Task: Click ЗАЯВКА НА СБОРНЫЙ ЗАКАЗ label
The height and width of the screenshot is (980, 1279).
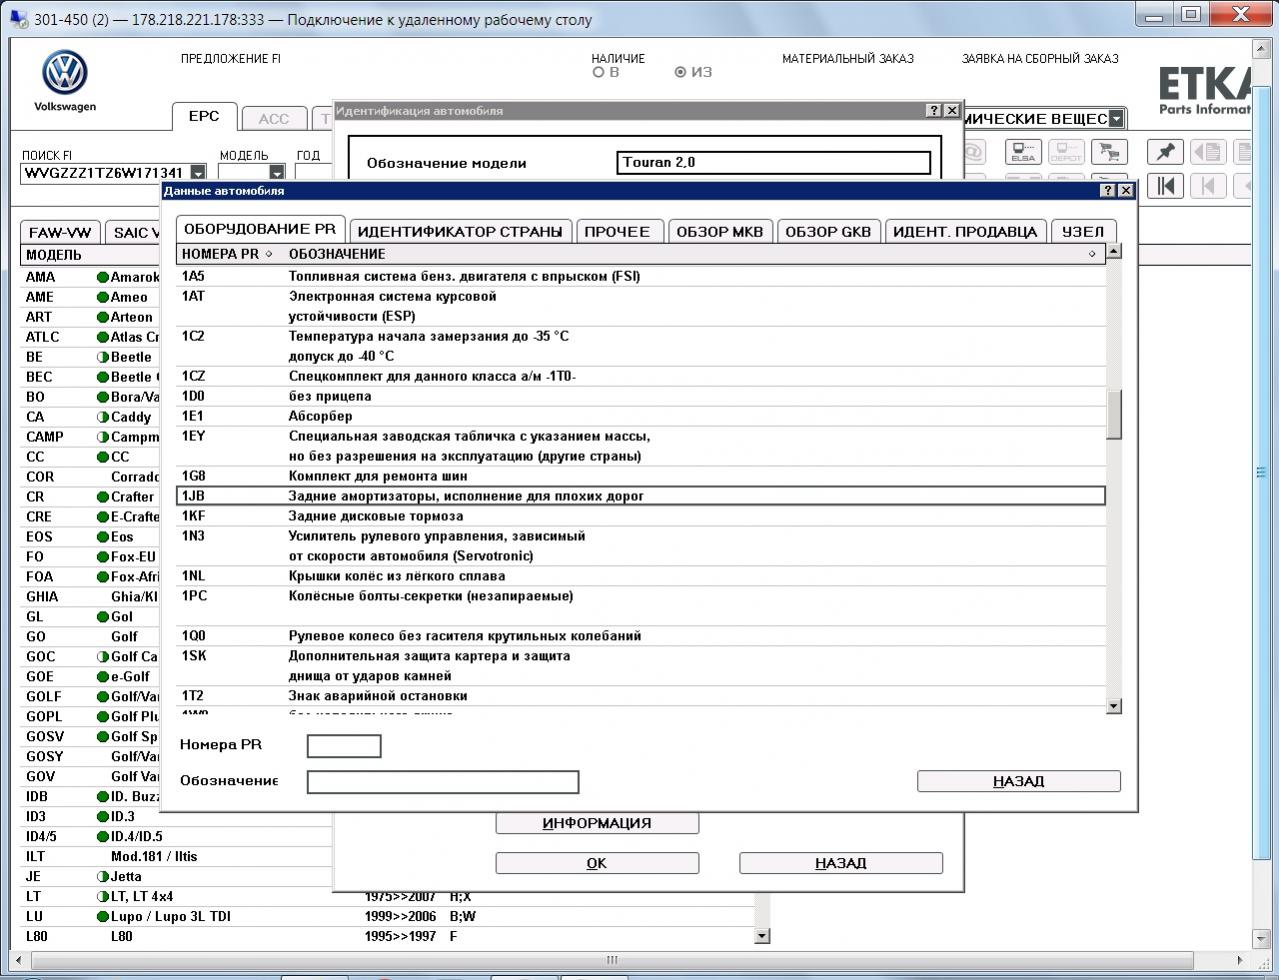Action: [1040, 59]
